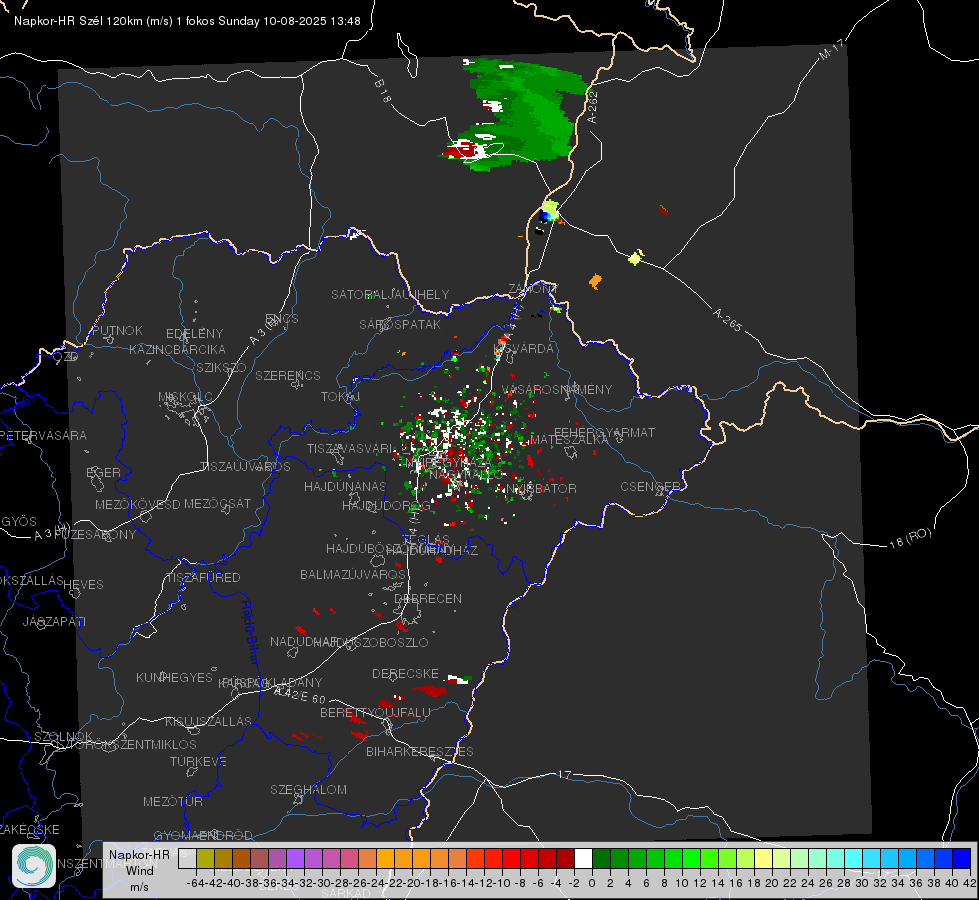The image size is (979, 900).
Task: Click the radar title text dated 10-08-2025 13:48
Action: click(x=187, y=21)
